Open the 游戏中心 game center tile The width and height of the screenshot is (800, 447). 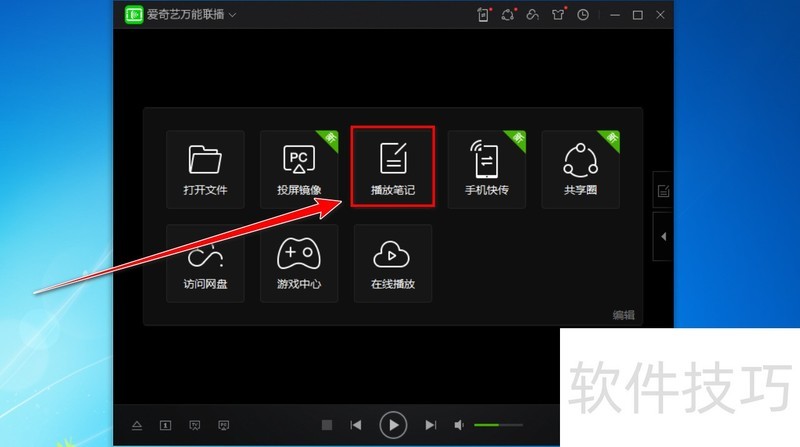(x=299, y=263)
